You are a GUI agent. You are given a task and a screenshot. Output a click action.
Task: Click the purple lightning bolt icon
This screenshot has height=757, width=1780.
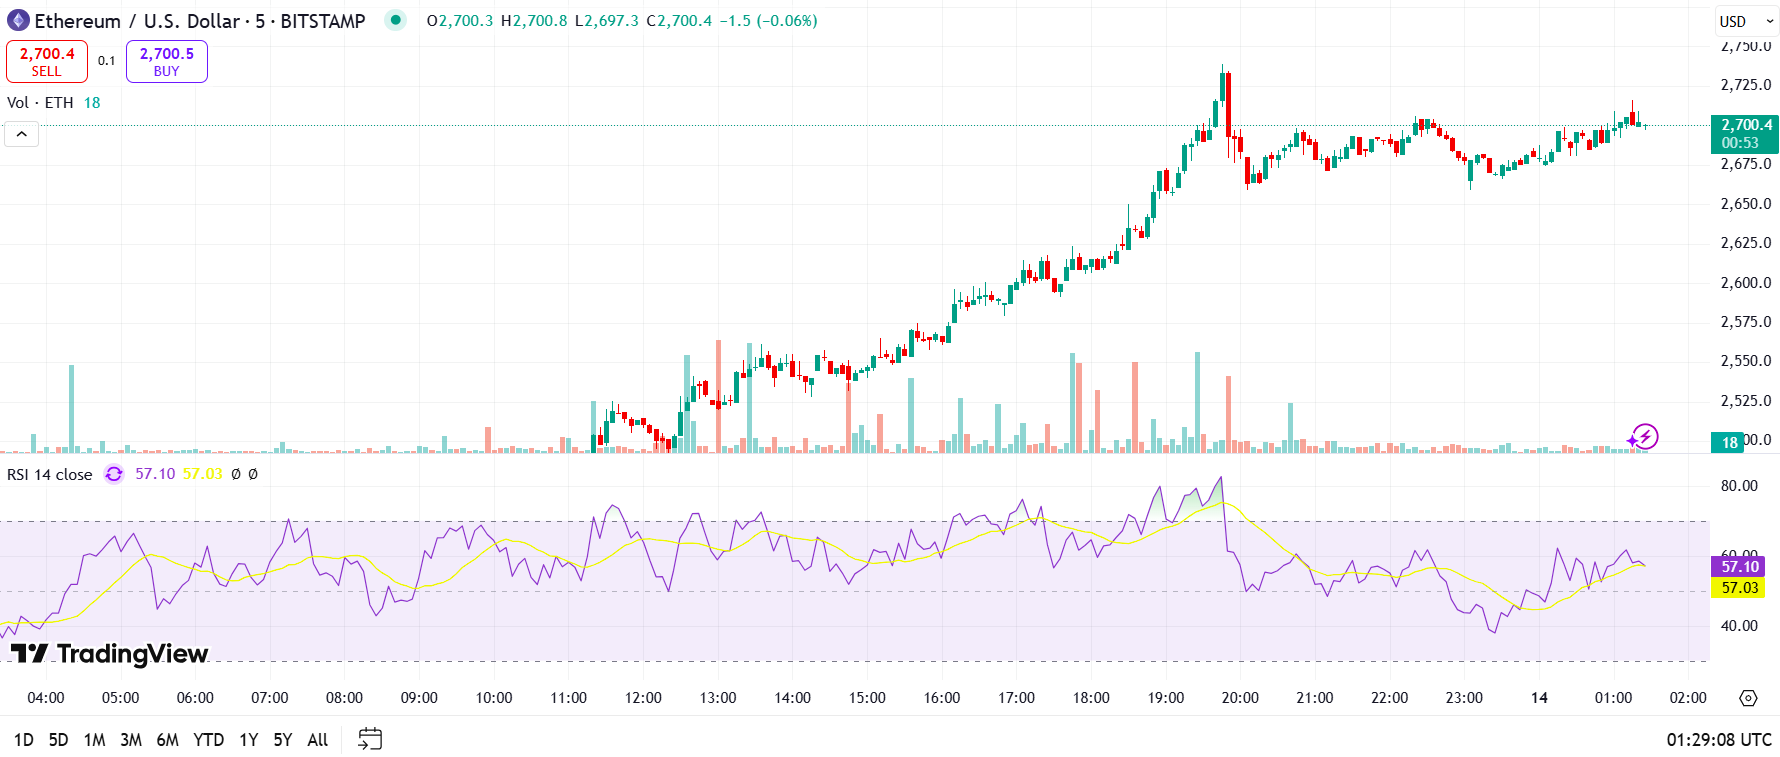pos(1643,437)
